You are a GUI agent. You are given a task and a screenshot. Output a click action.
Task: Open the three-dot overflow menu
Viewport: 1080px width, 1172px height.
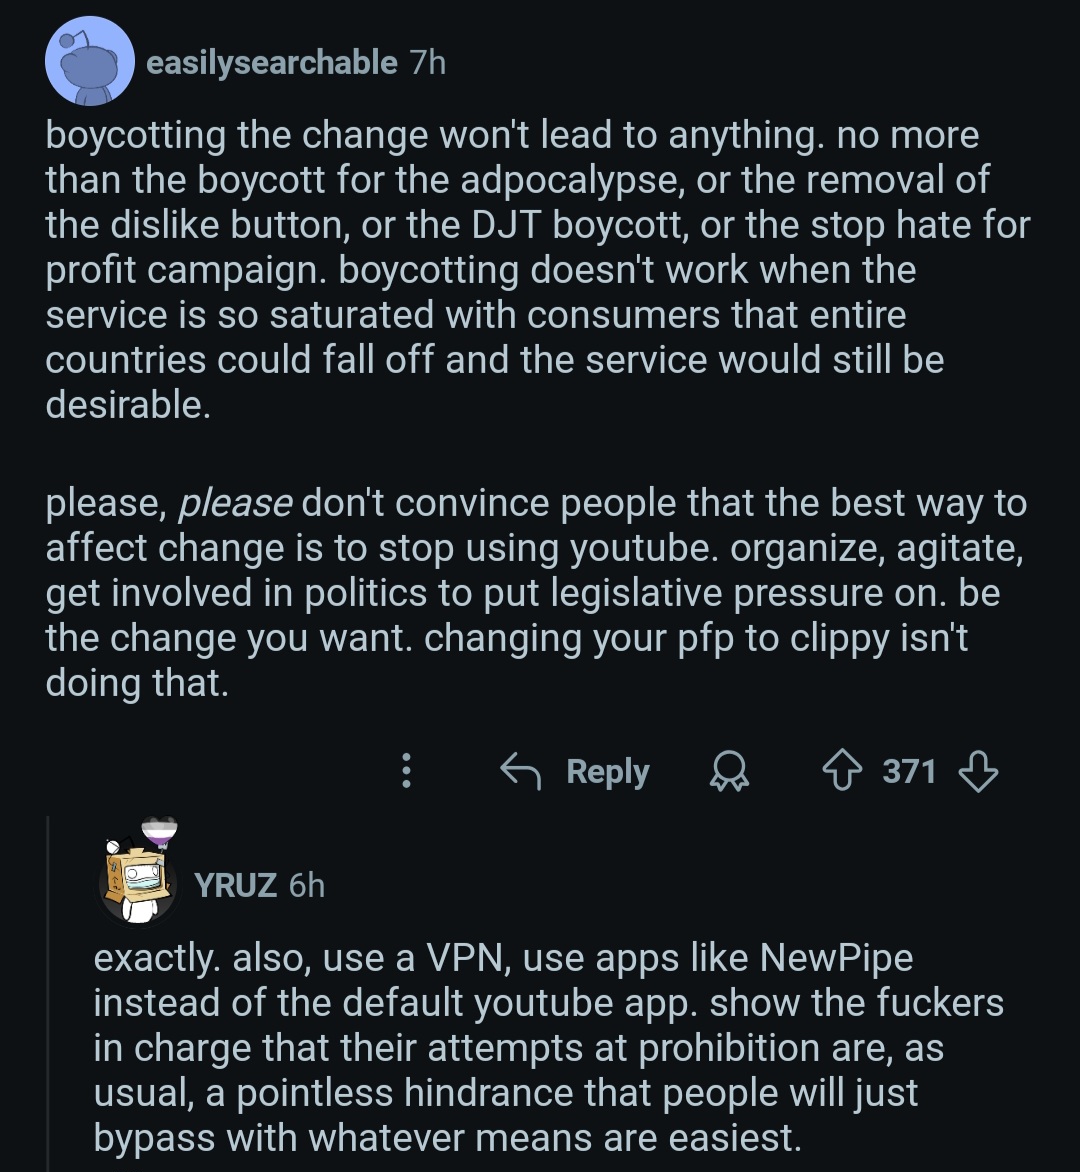pos(407,770)
